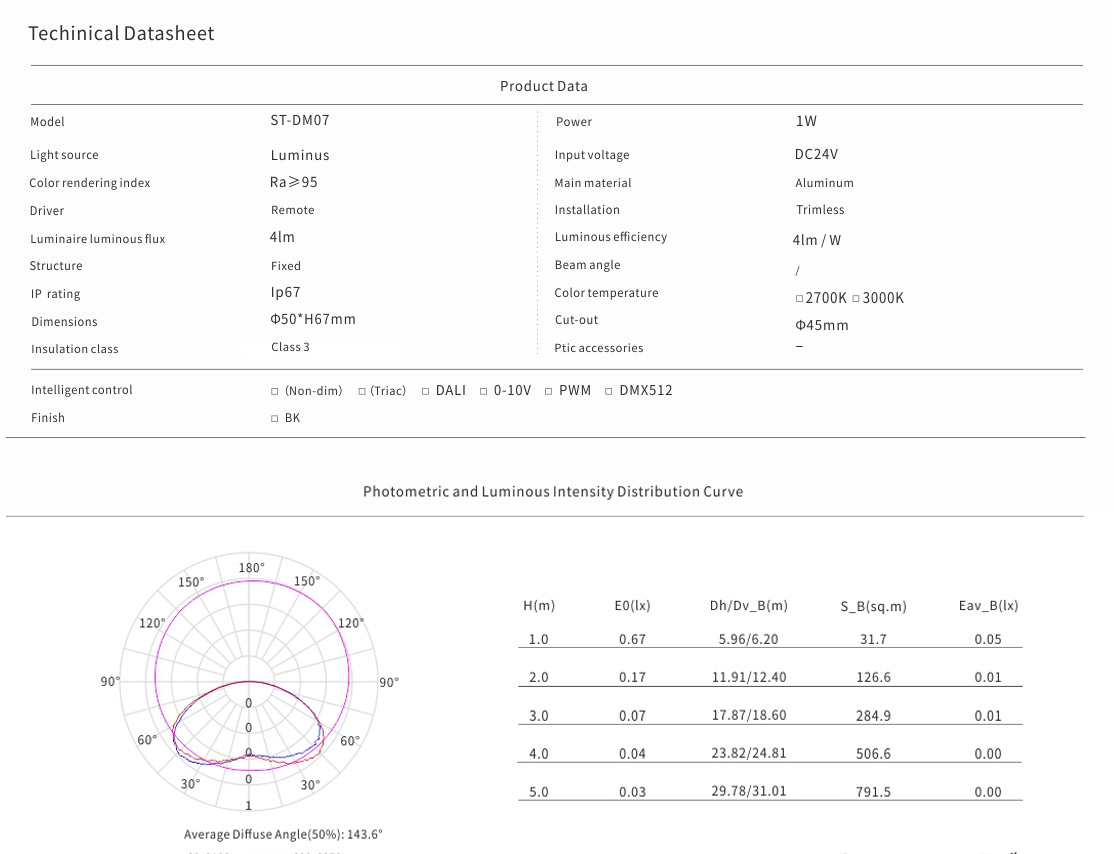Viewport: 1114px width, 854px height.
Task: Enable the DALI control checkbox
Action: click(426, 391)
